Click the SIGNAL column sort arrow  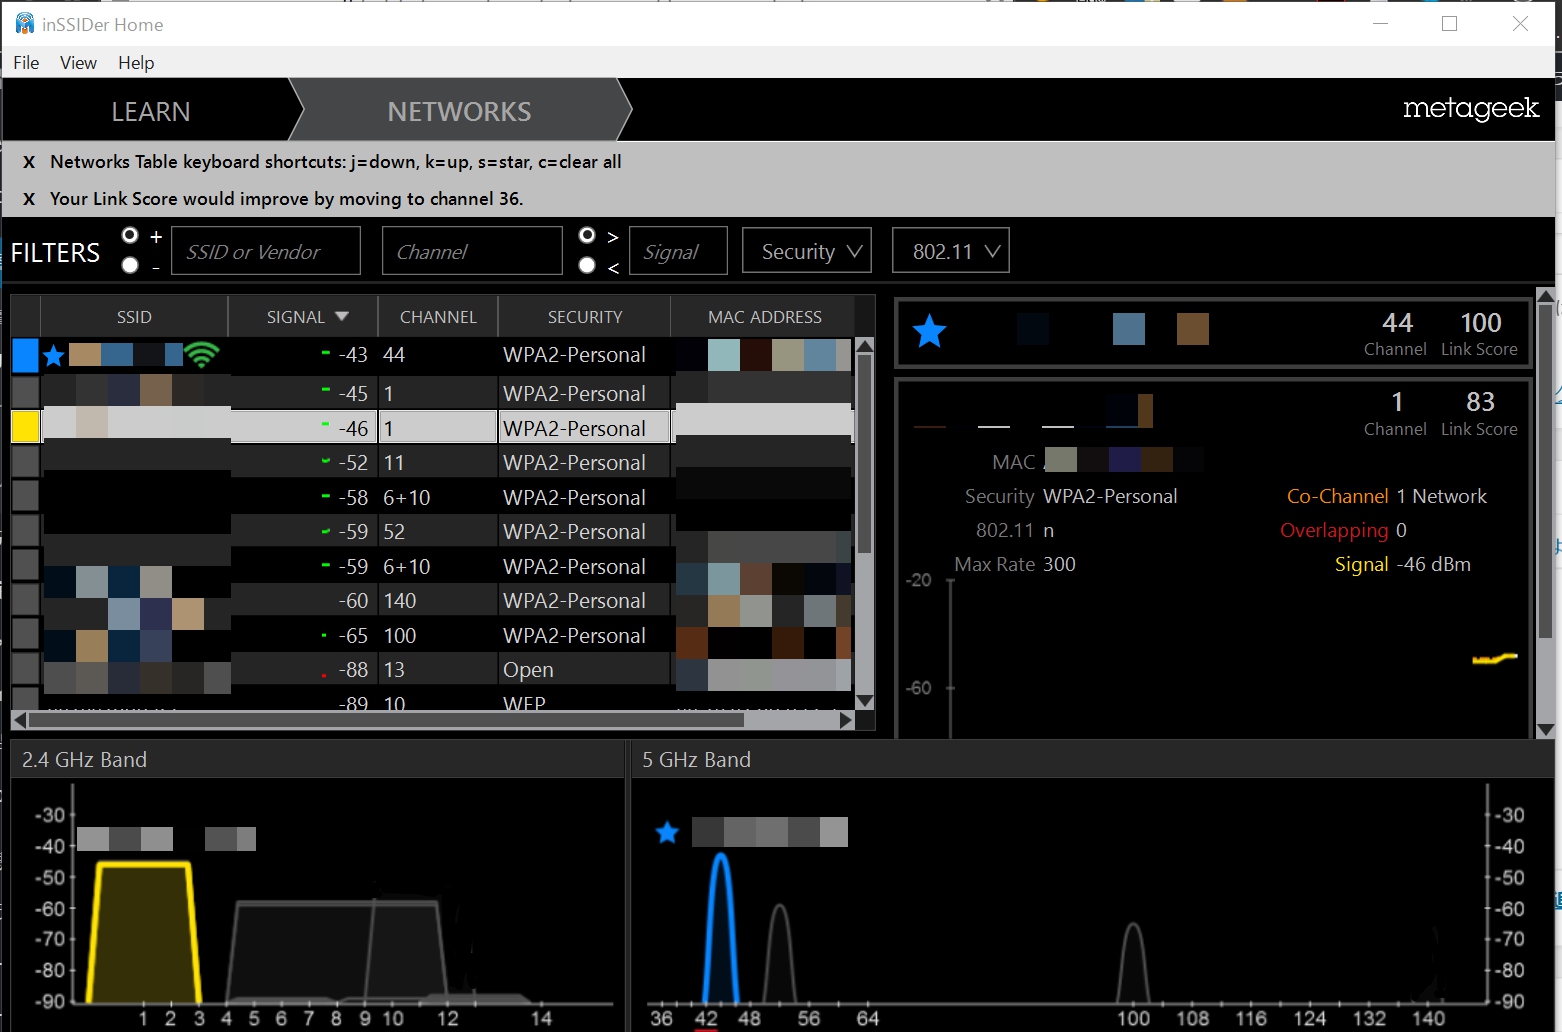pyautogui.click(x=342, y=316)
